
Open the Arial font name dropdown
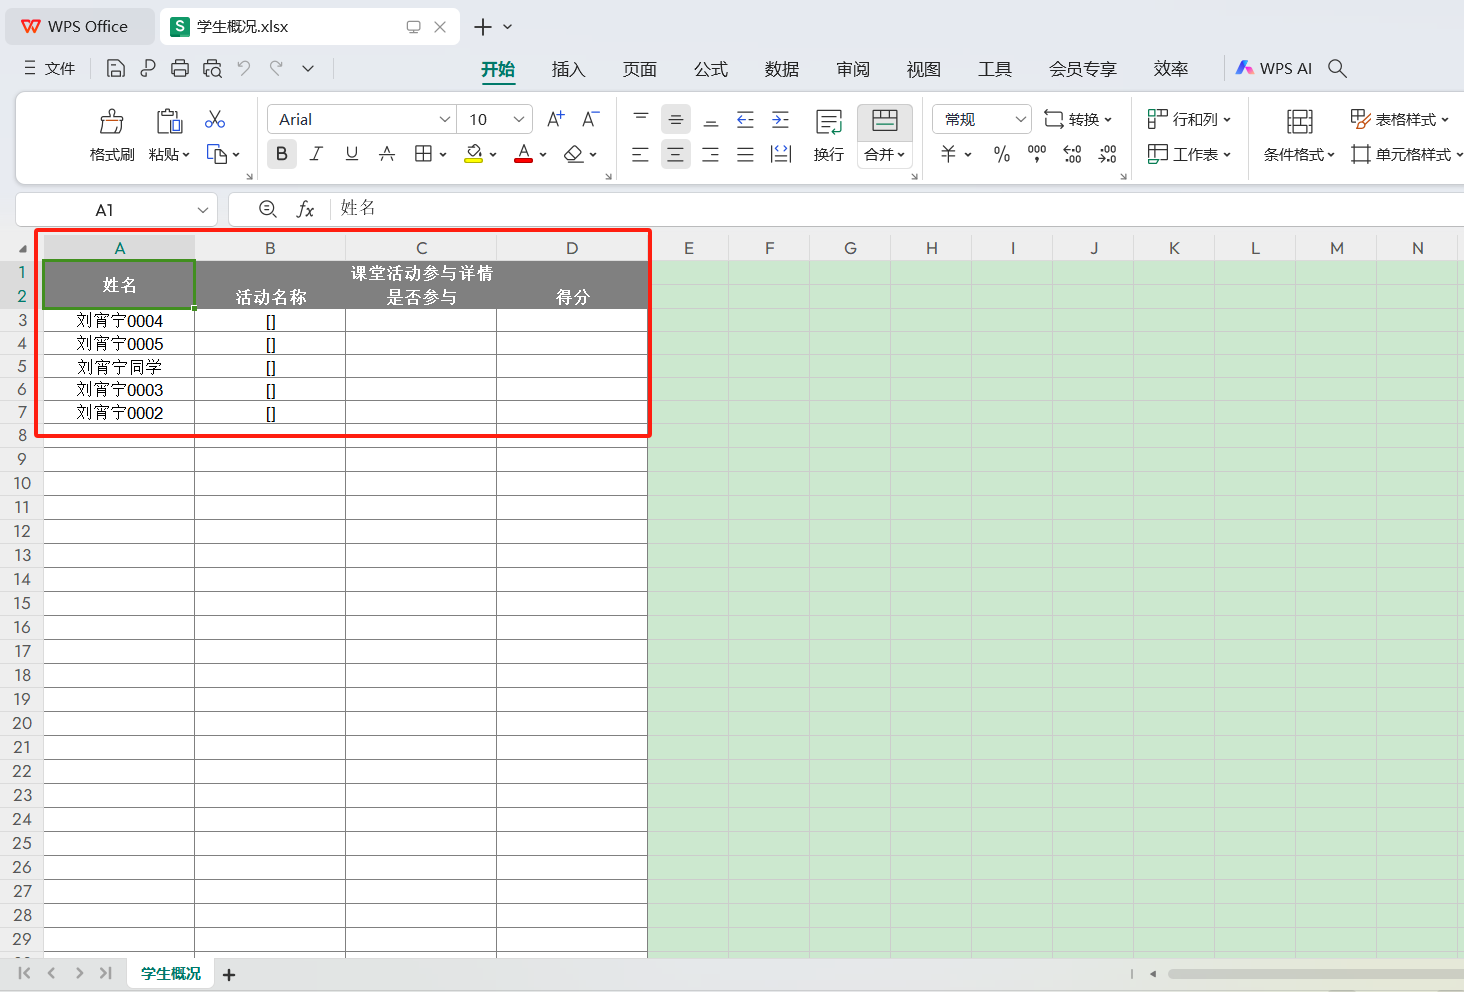point(445,119)
